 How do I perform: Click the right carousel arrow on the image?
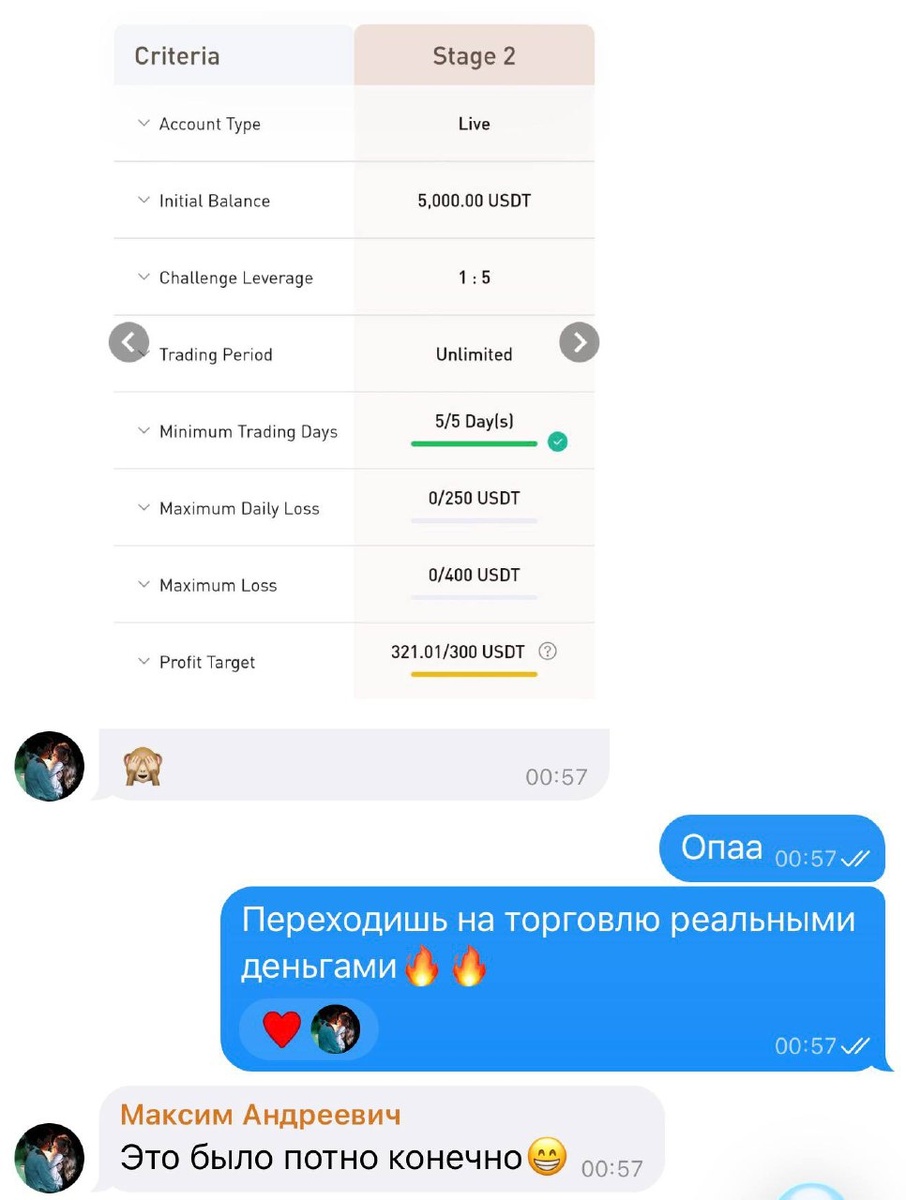pyautogui.click(x=579, y=342)
